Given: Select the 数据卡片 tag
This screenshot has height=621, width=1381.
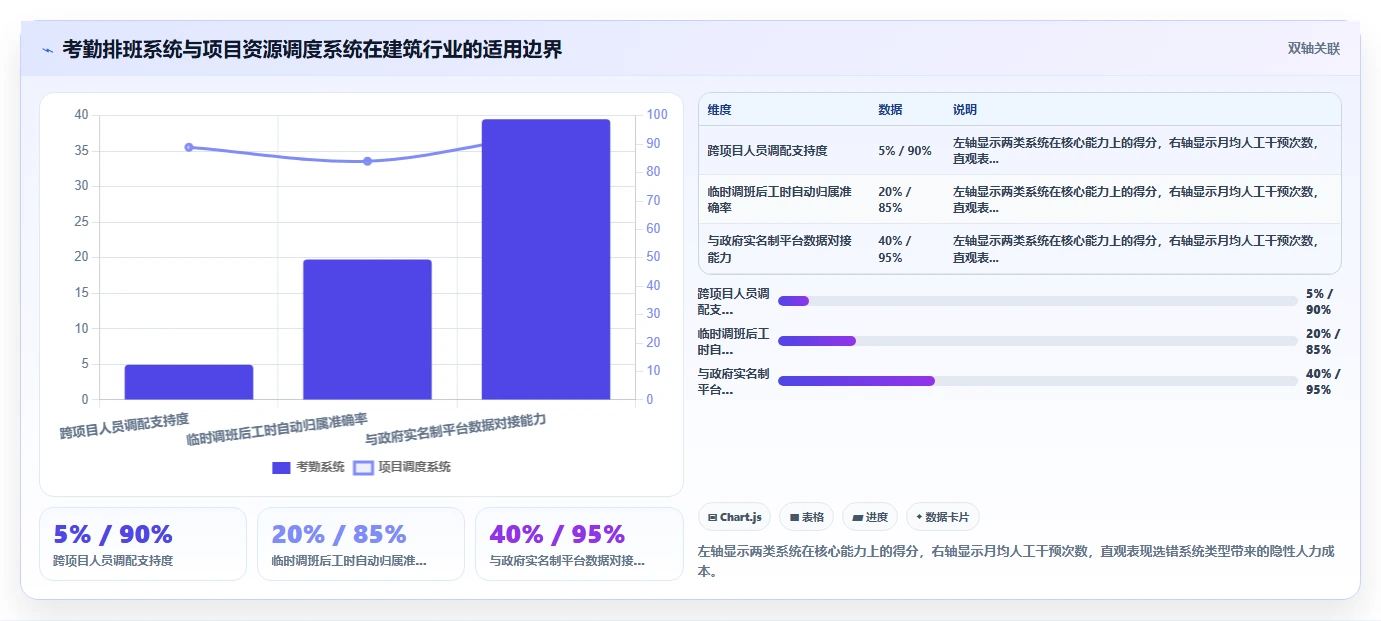Looking at the screenshot, I should [942, 517].
